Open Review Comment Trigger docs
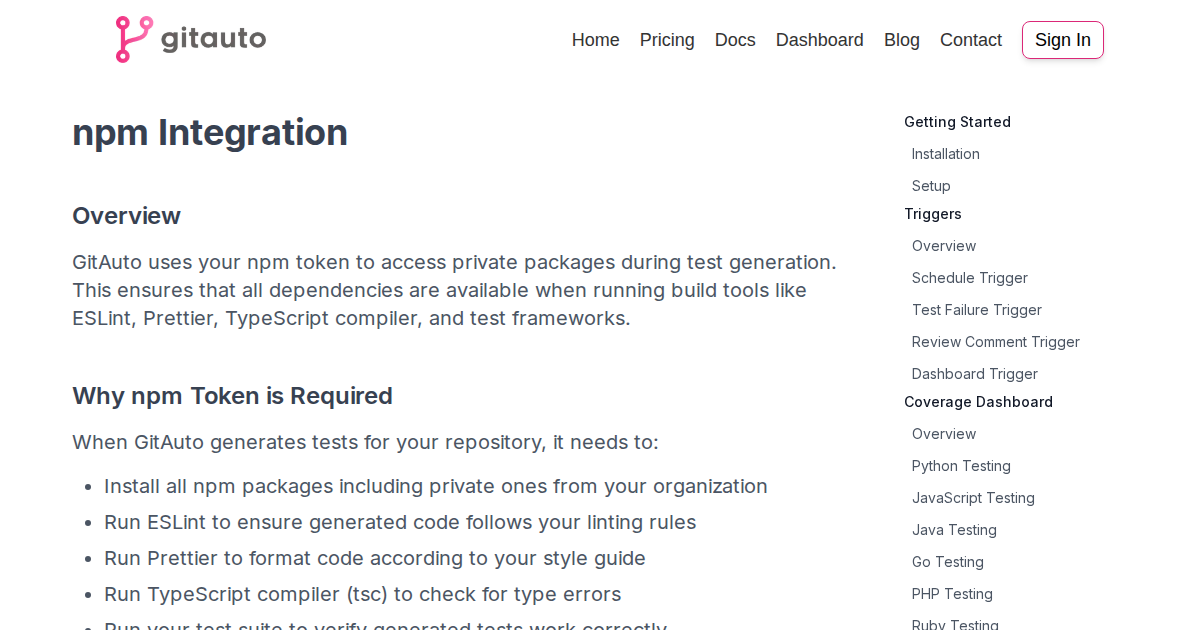Viewport: 1200px width, 630px height. [996, 342]
